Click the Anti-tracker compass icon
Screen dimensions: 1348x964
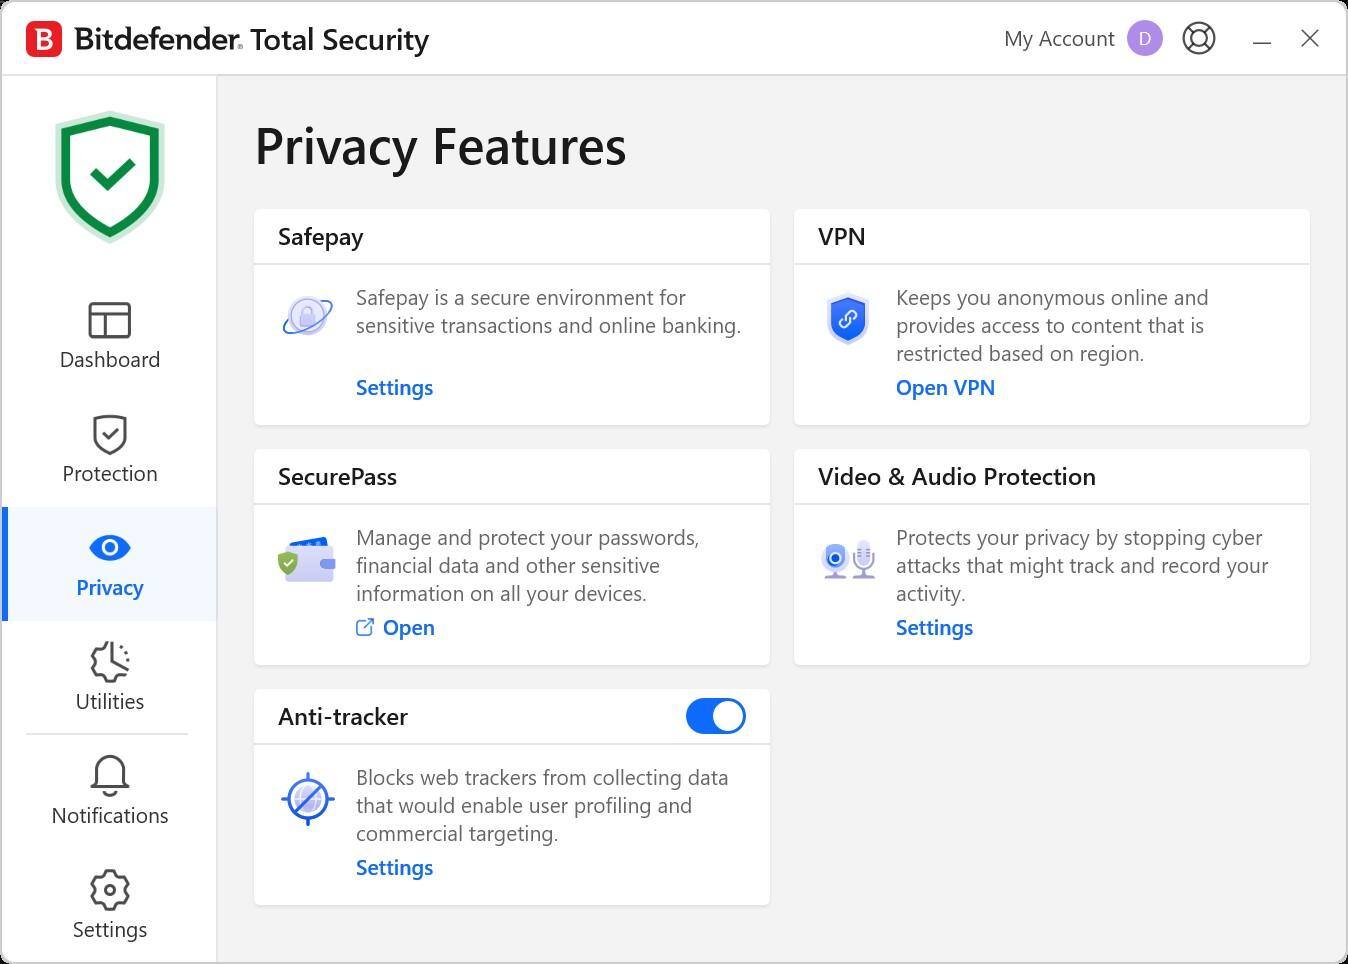[307, 798]
